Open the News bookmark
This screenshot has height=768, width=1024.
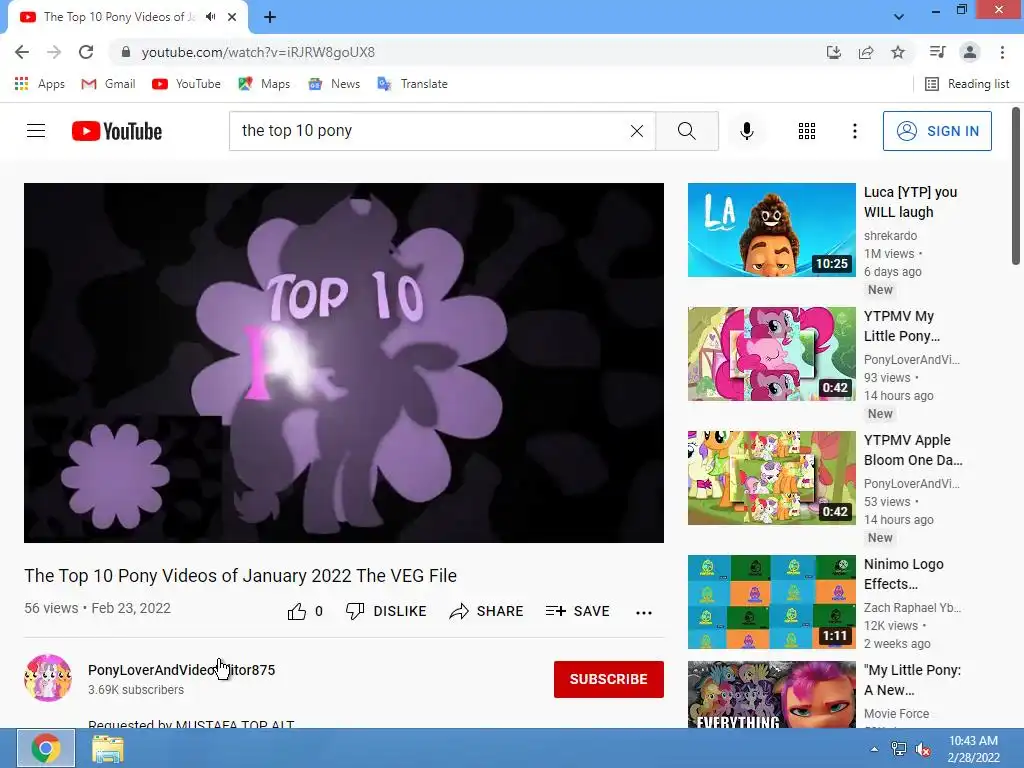coord(334,84)
